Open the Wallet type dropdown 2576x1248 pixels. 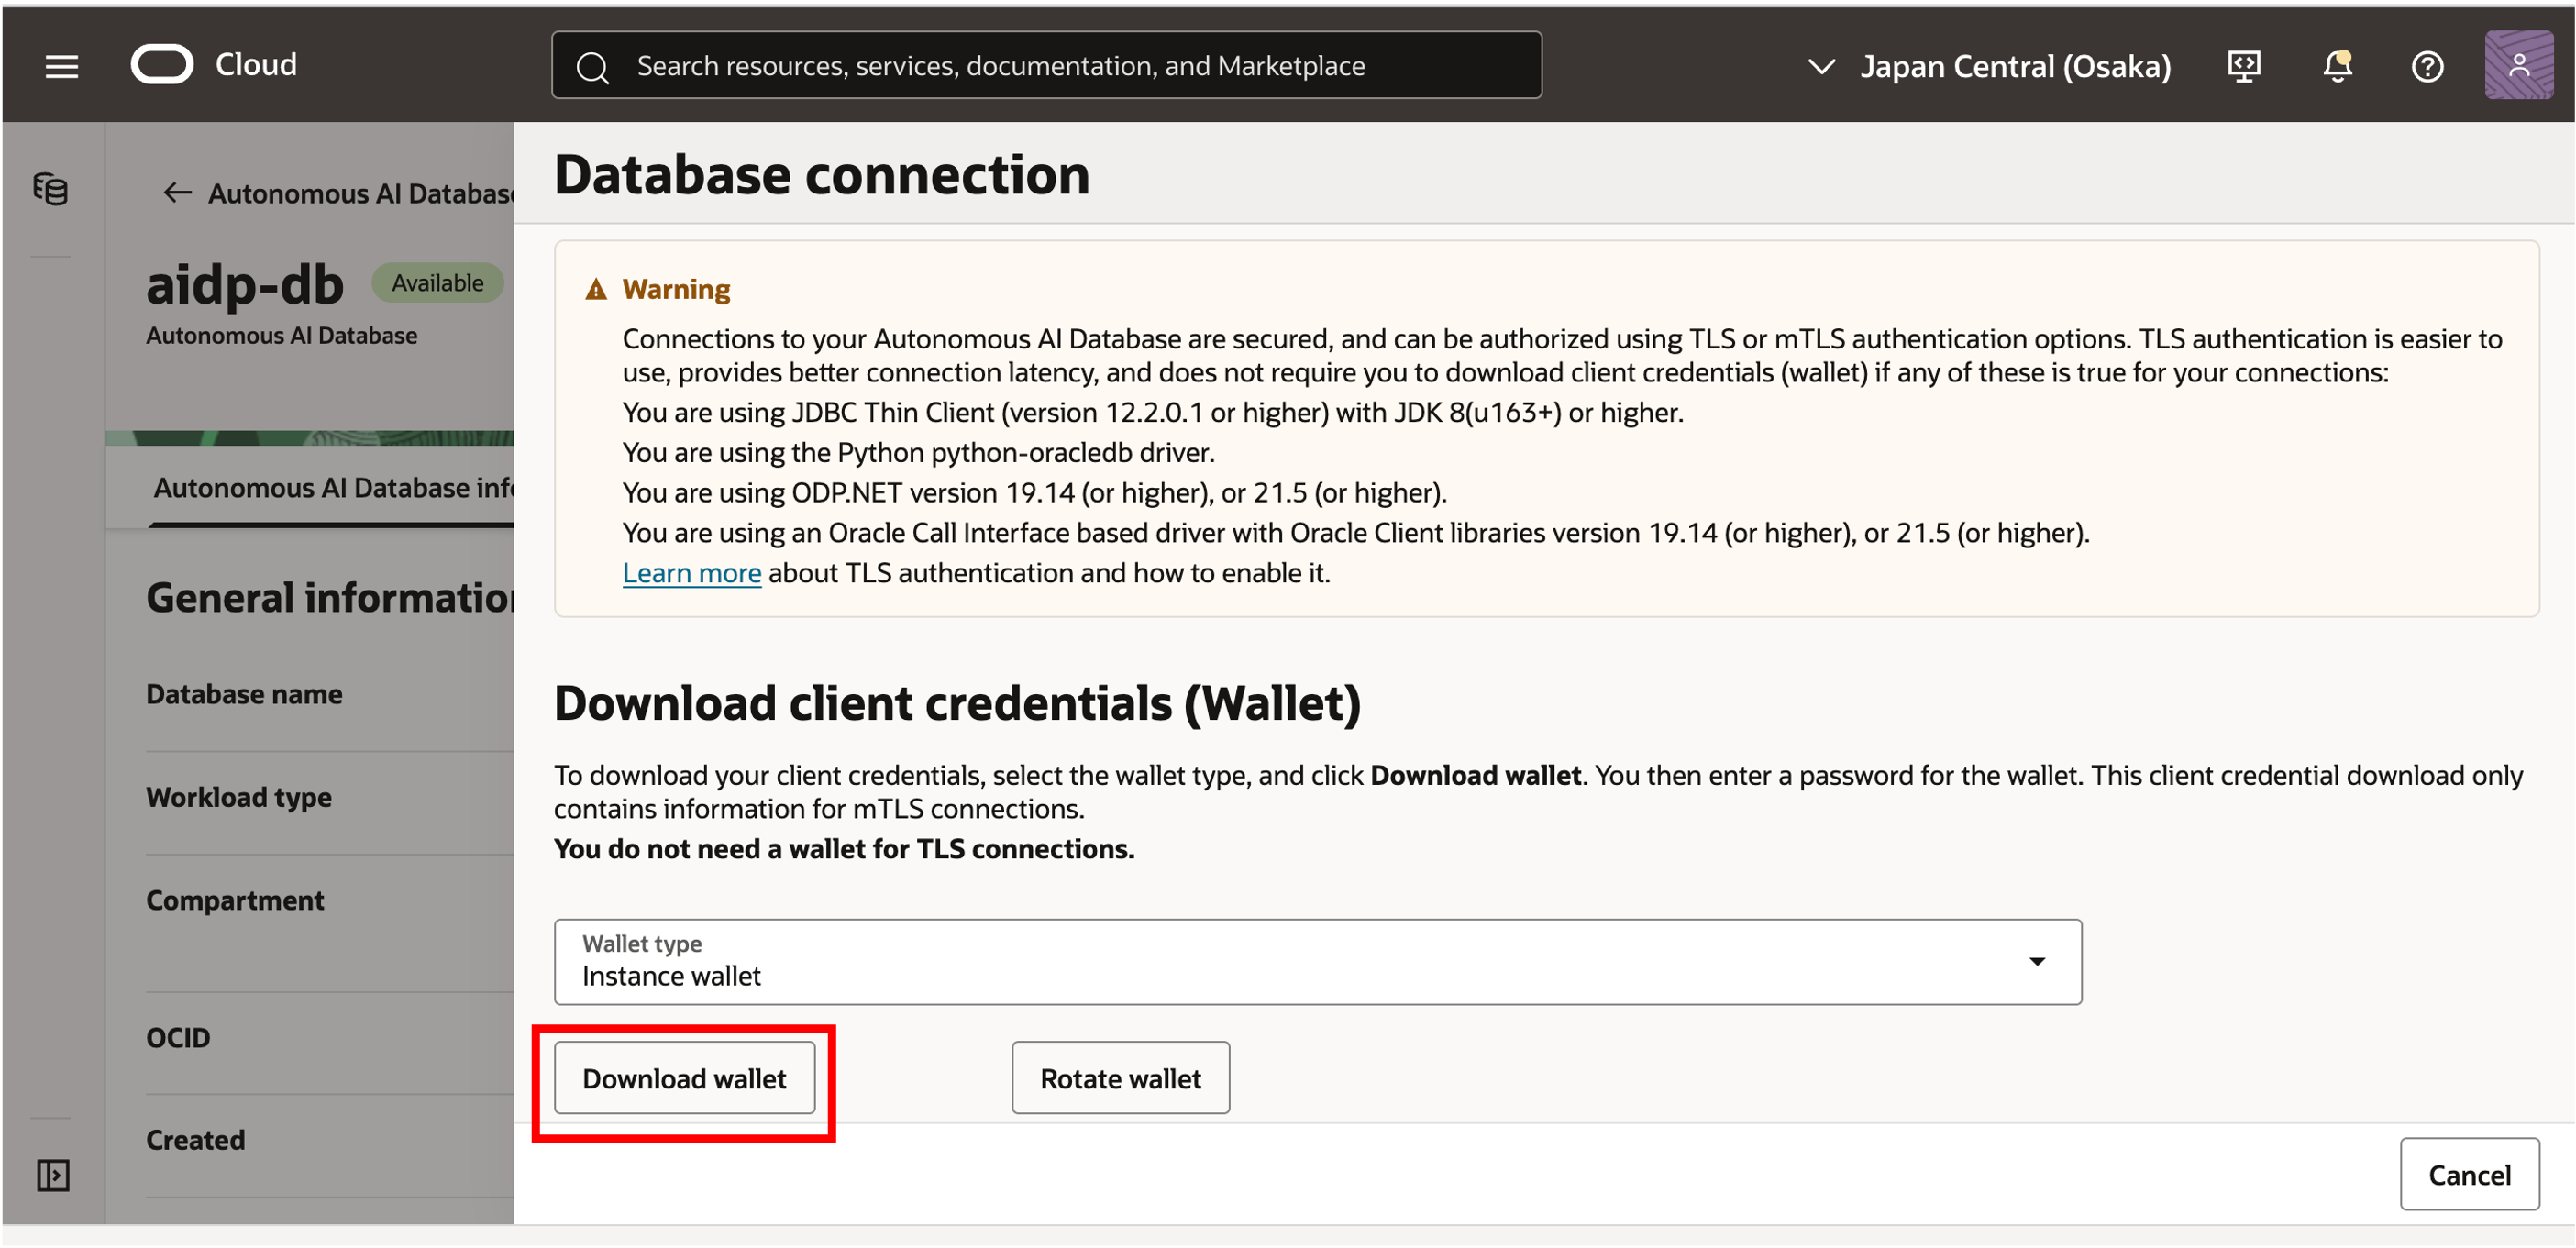[1317, 961]
